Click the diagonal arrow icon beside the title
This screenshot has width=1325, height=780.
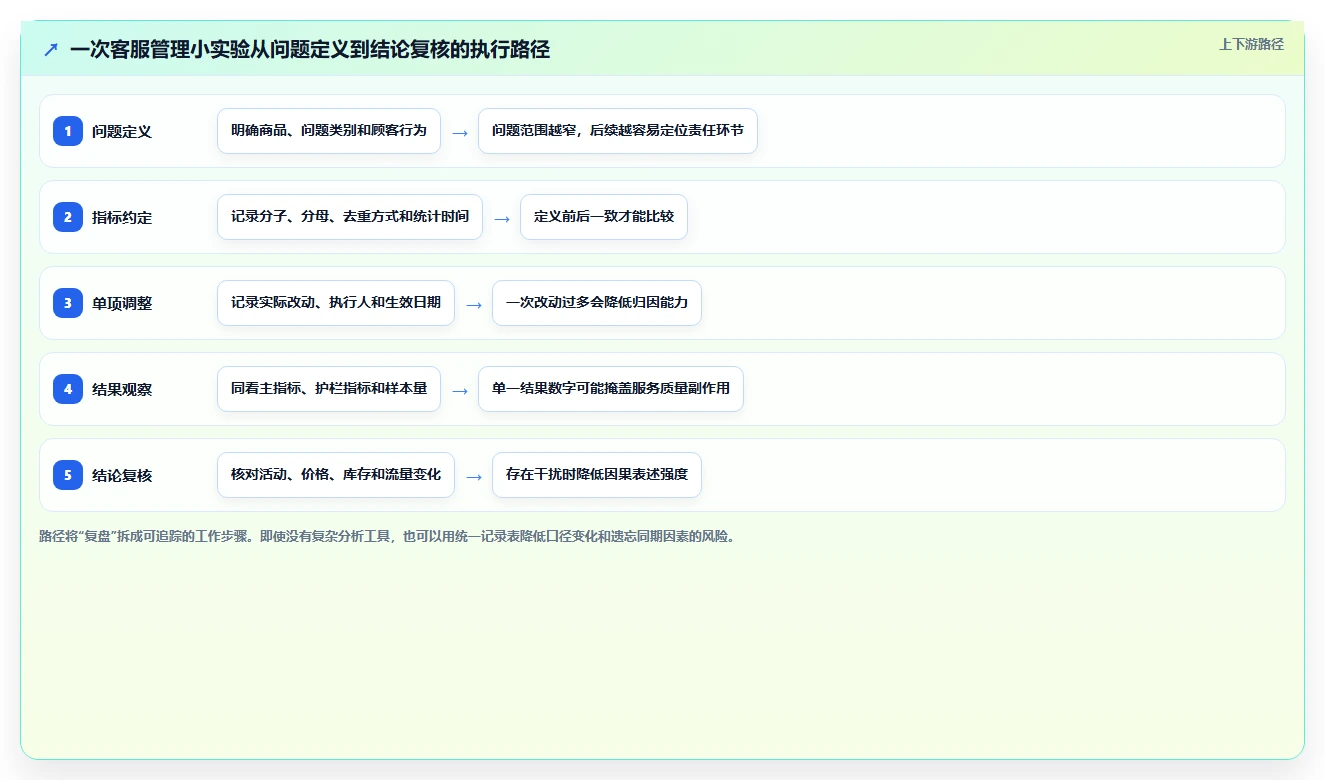pyautogui.click(x=51, y=50)
